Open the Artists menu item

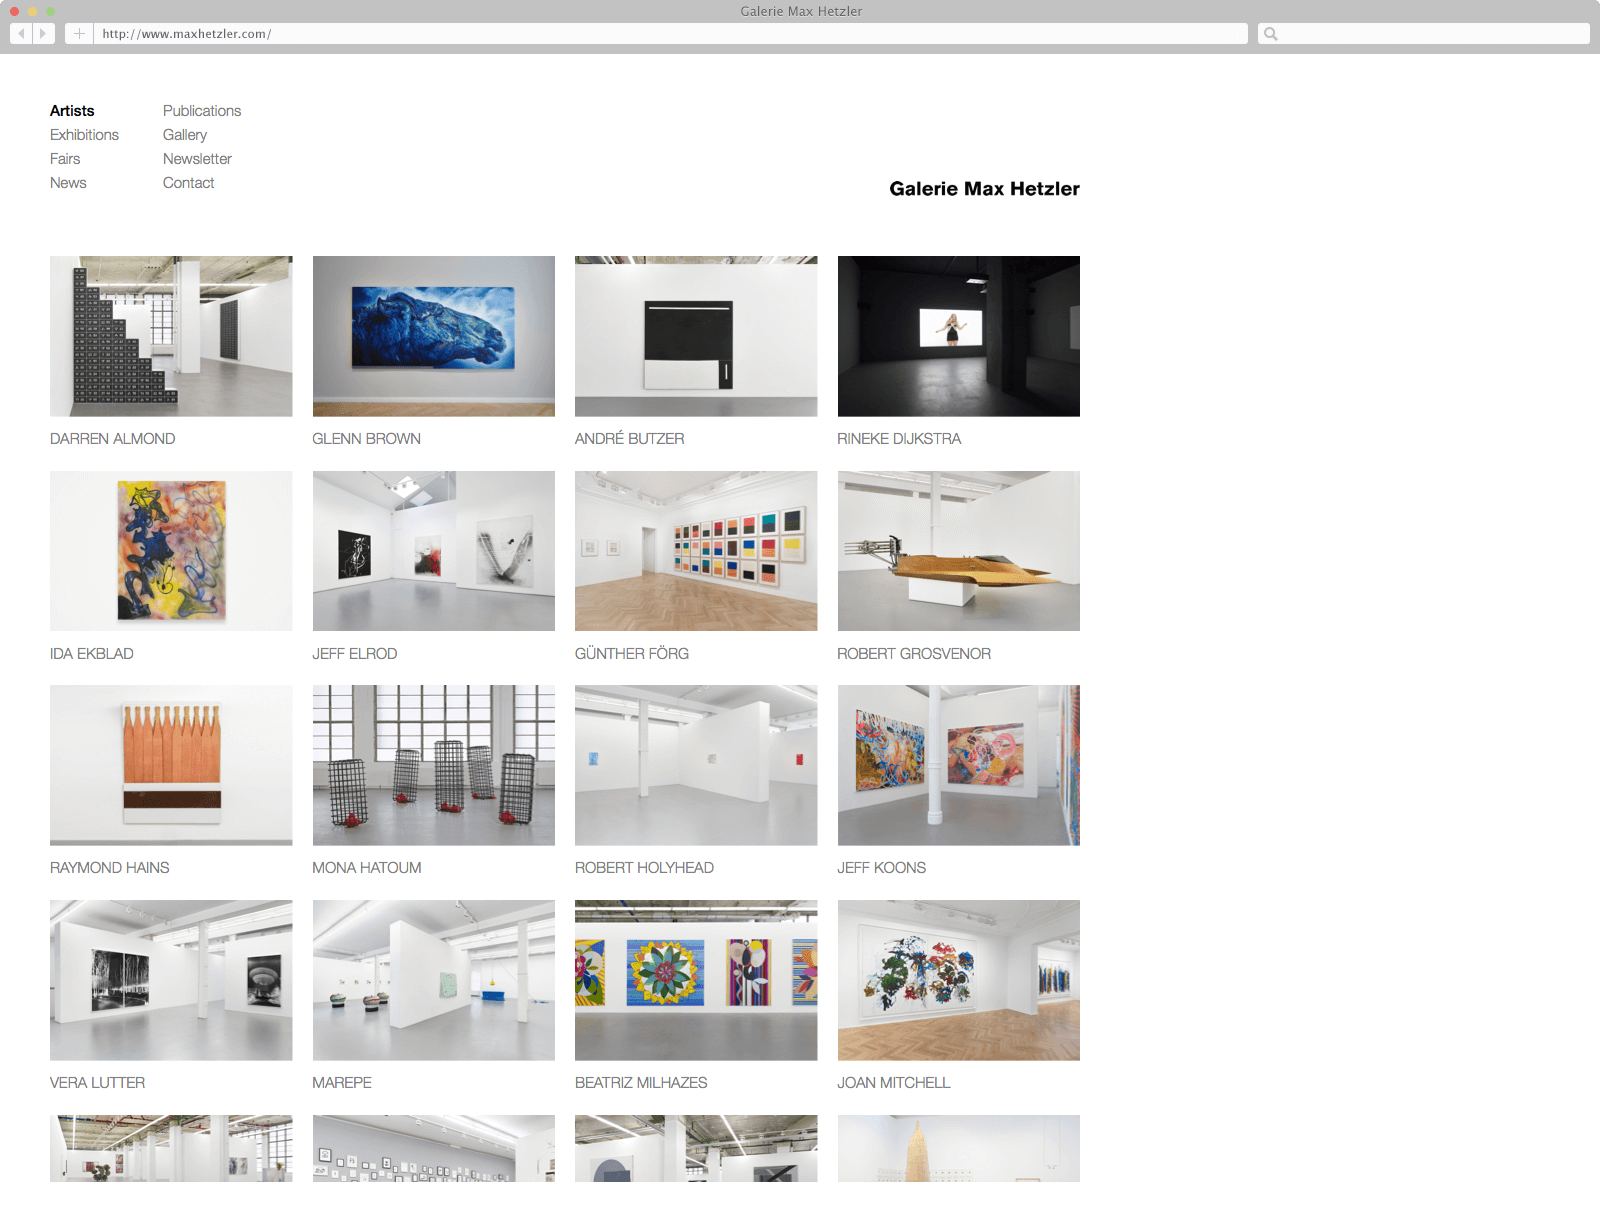[72, 111]
